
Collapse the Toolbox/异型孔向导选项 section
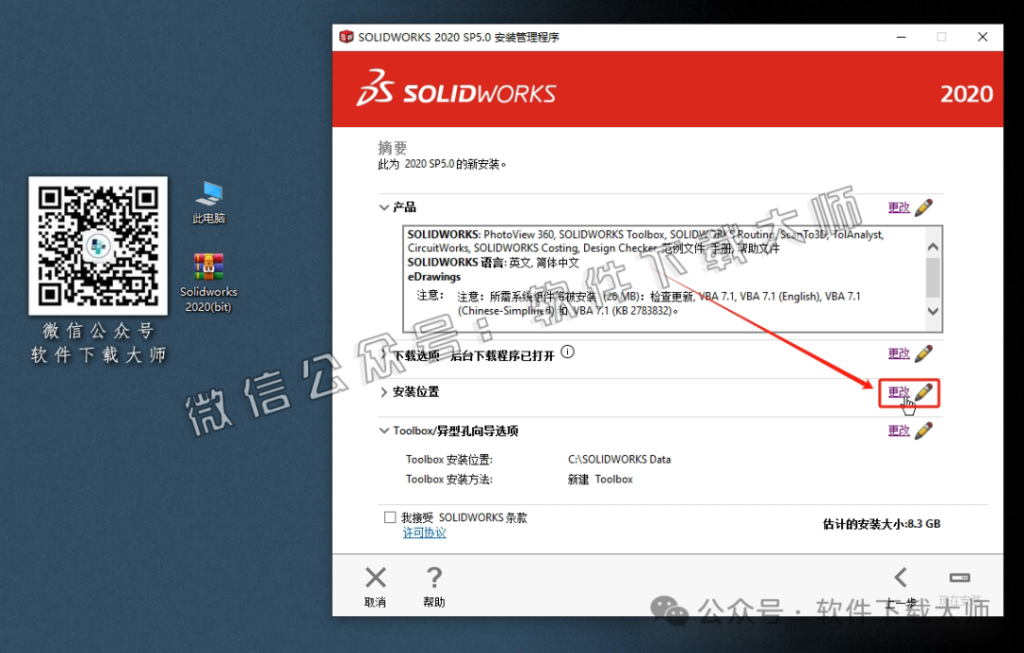click(385, 430)
